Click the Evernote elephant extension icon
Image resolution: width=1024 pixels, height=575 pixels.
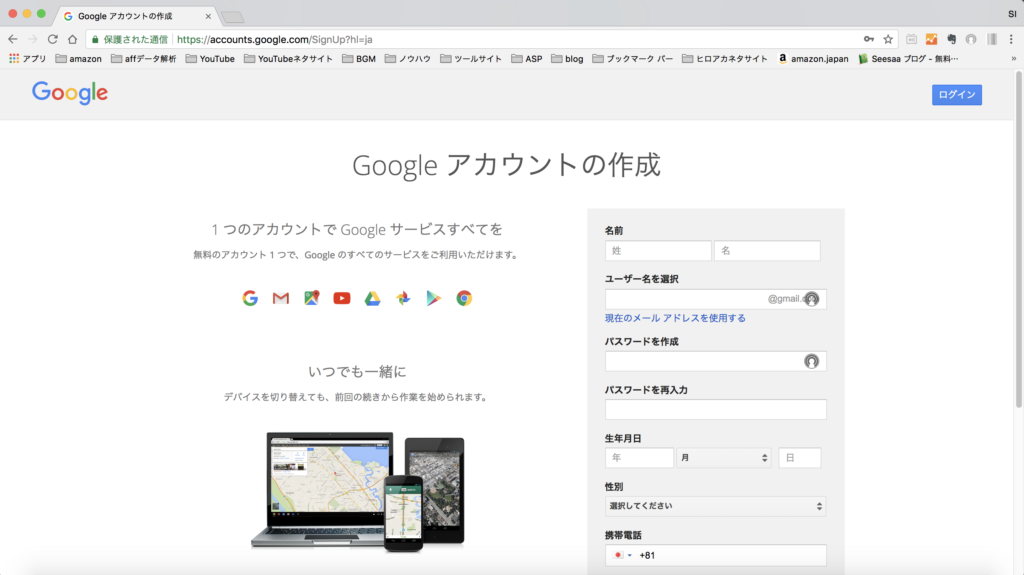coord(952,39)
